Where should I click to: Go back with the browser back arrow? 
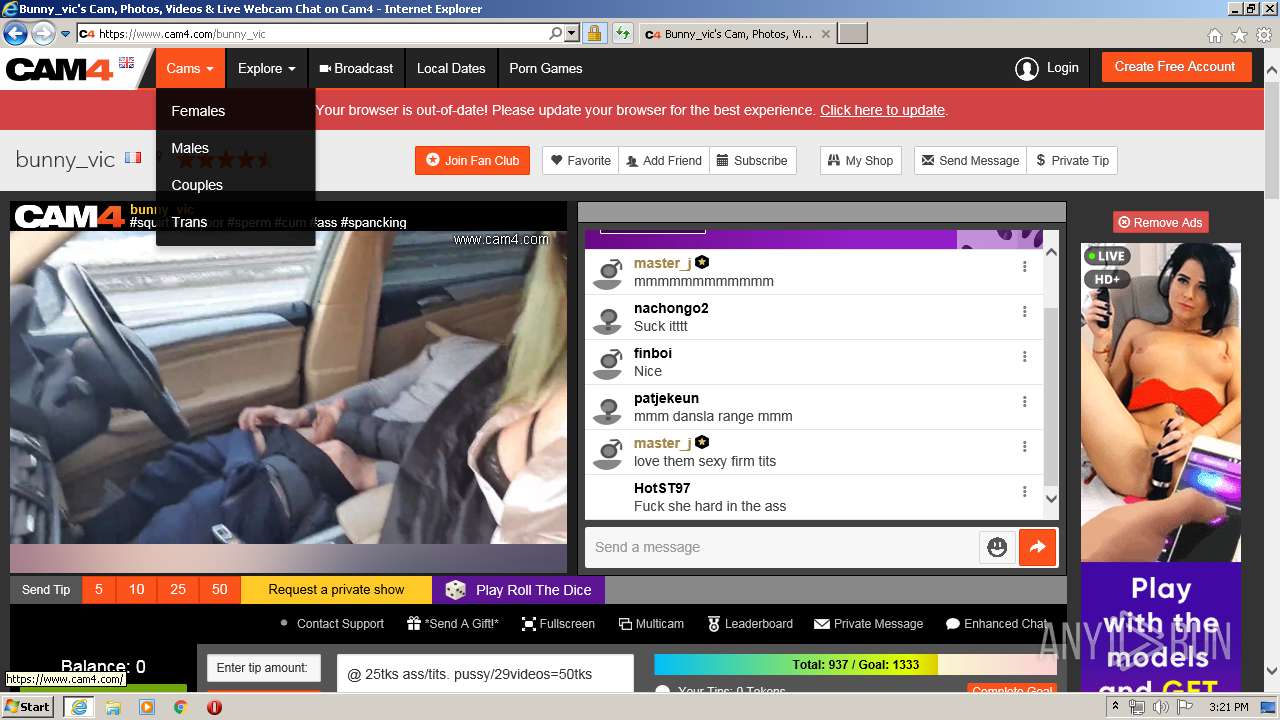[x=15, y=34]
